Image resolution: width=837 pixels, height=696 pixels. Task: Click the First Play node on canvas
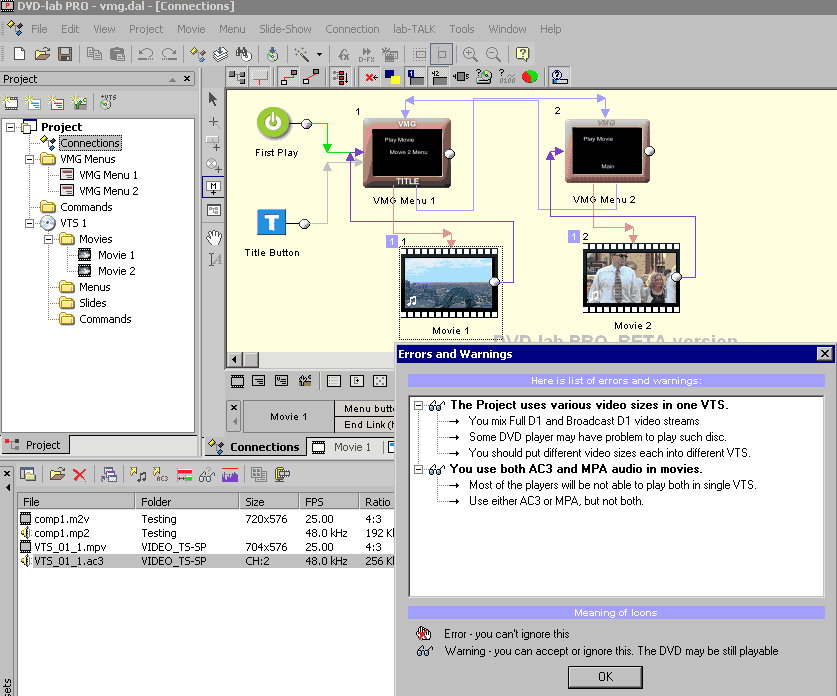(273, 123)
